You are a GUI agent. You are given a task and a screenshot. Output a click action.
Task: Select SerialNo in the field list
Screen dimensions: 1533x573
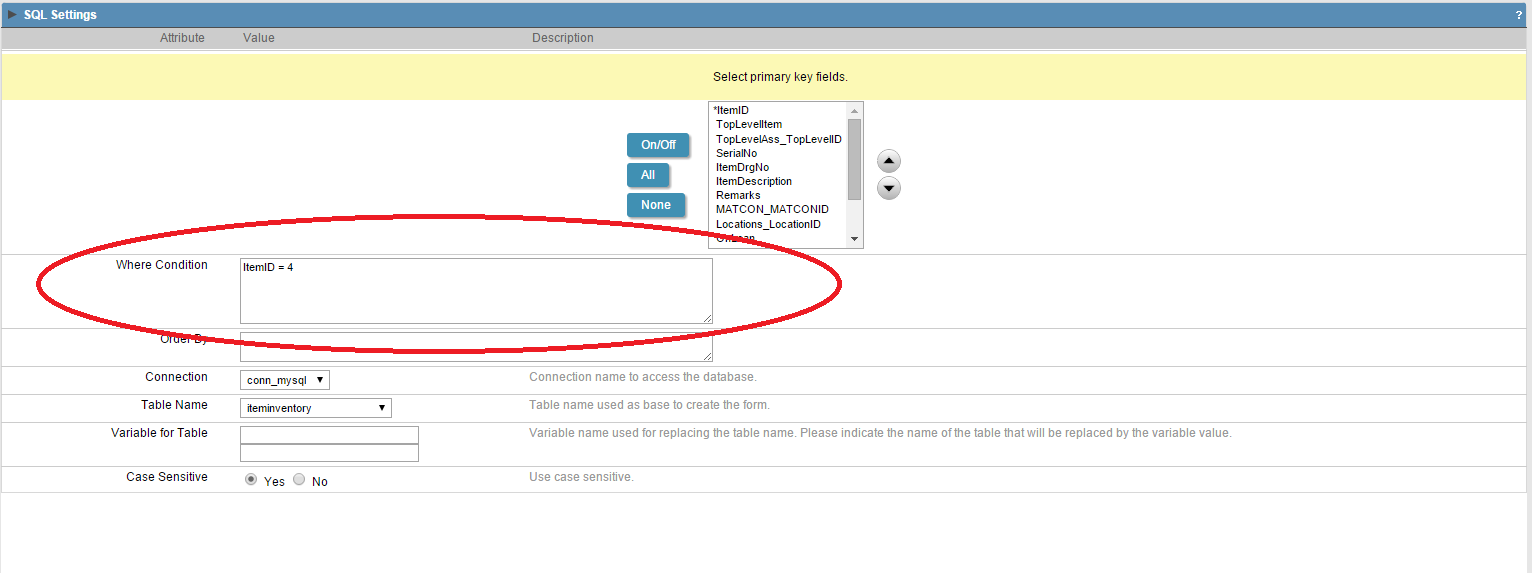(x=736, y=153)
